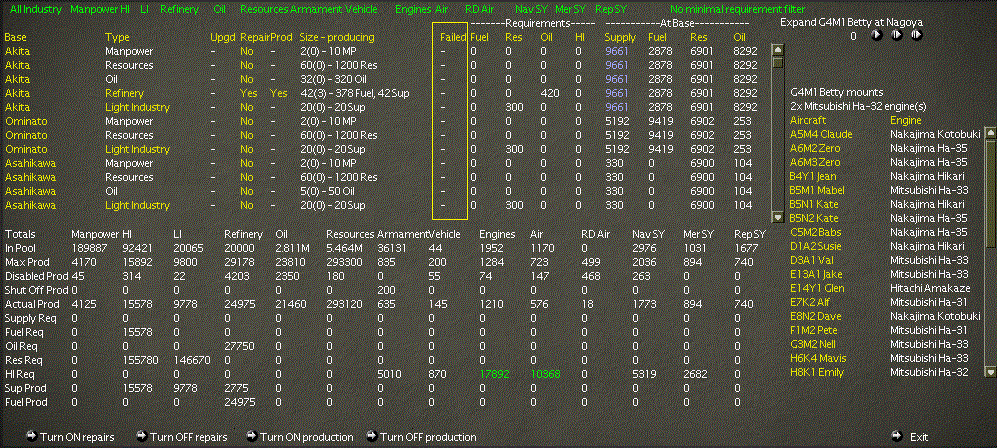Viewport: 997px width, 448px height.
Task: Click the first single-arrow Expand G4M1 Betty button
Action: 877,36
